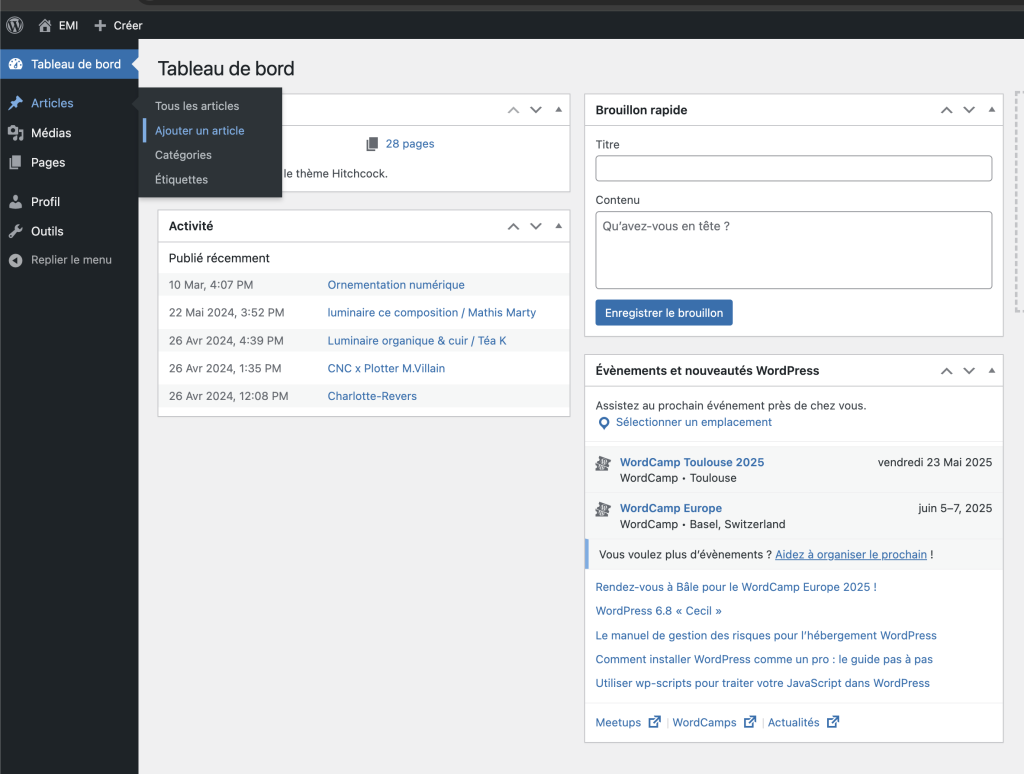1024x774 pixels.
Task: Click the Articles pushpin icon
Action: [x=16, y=103]
